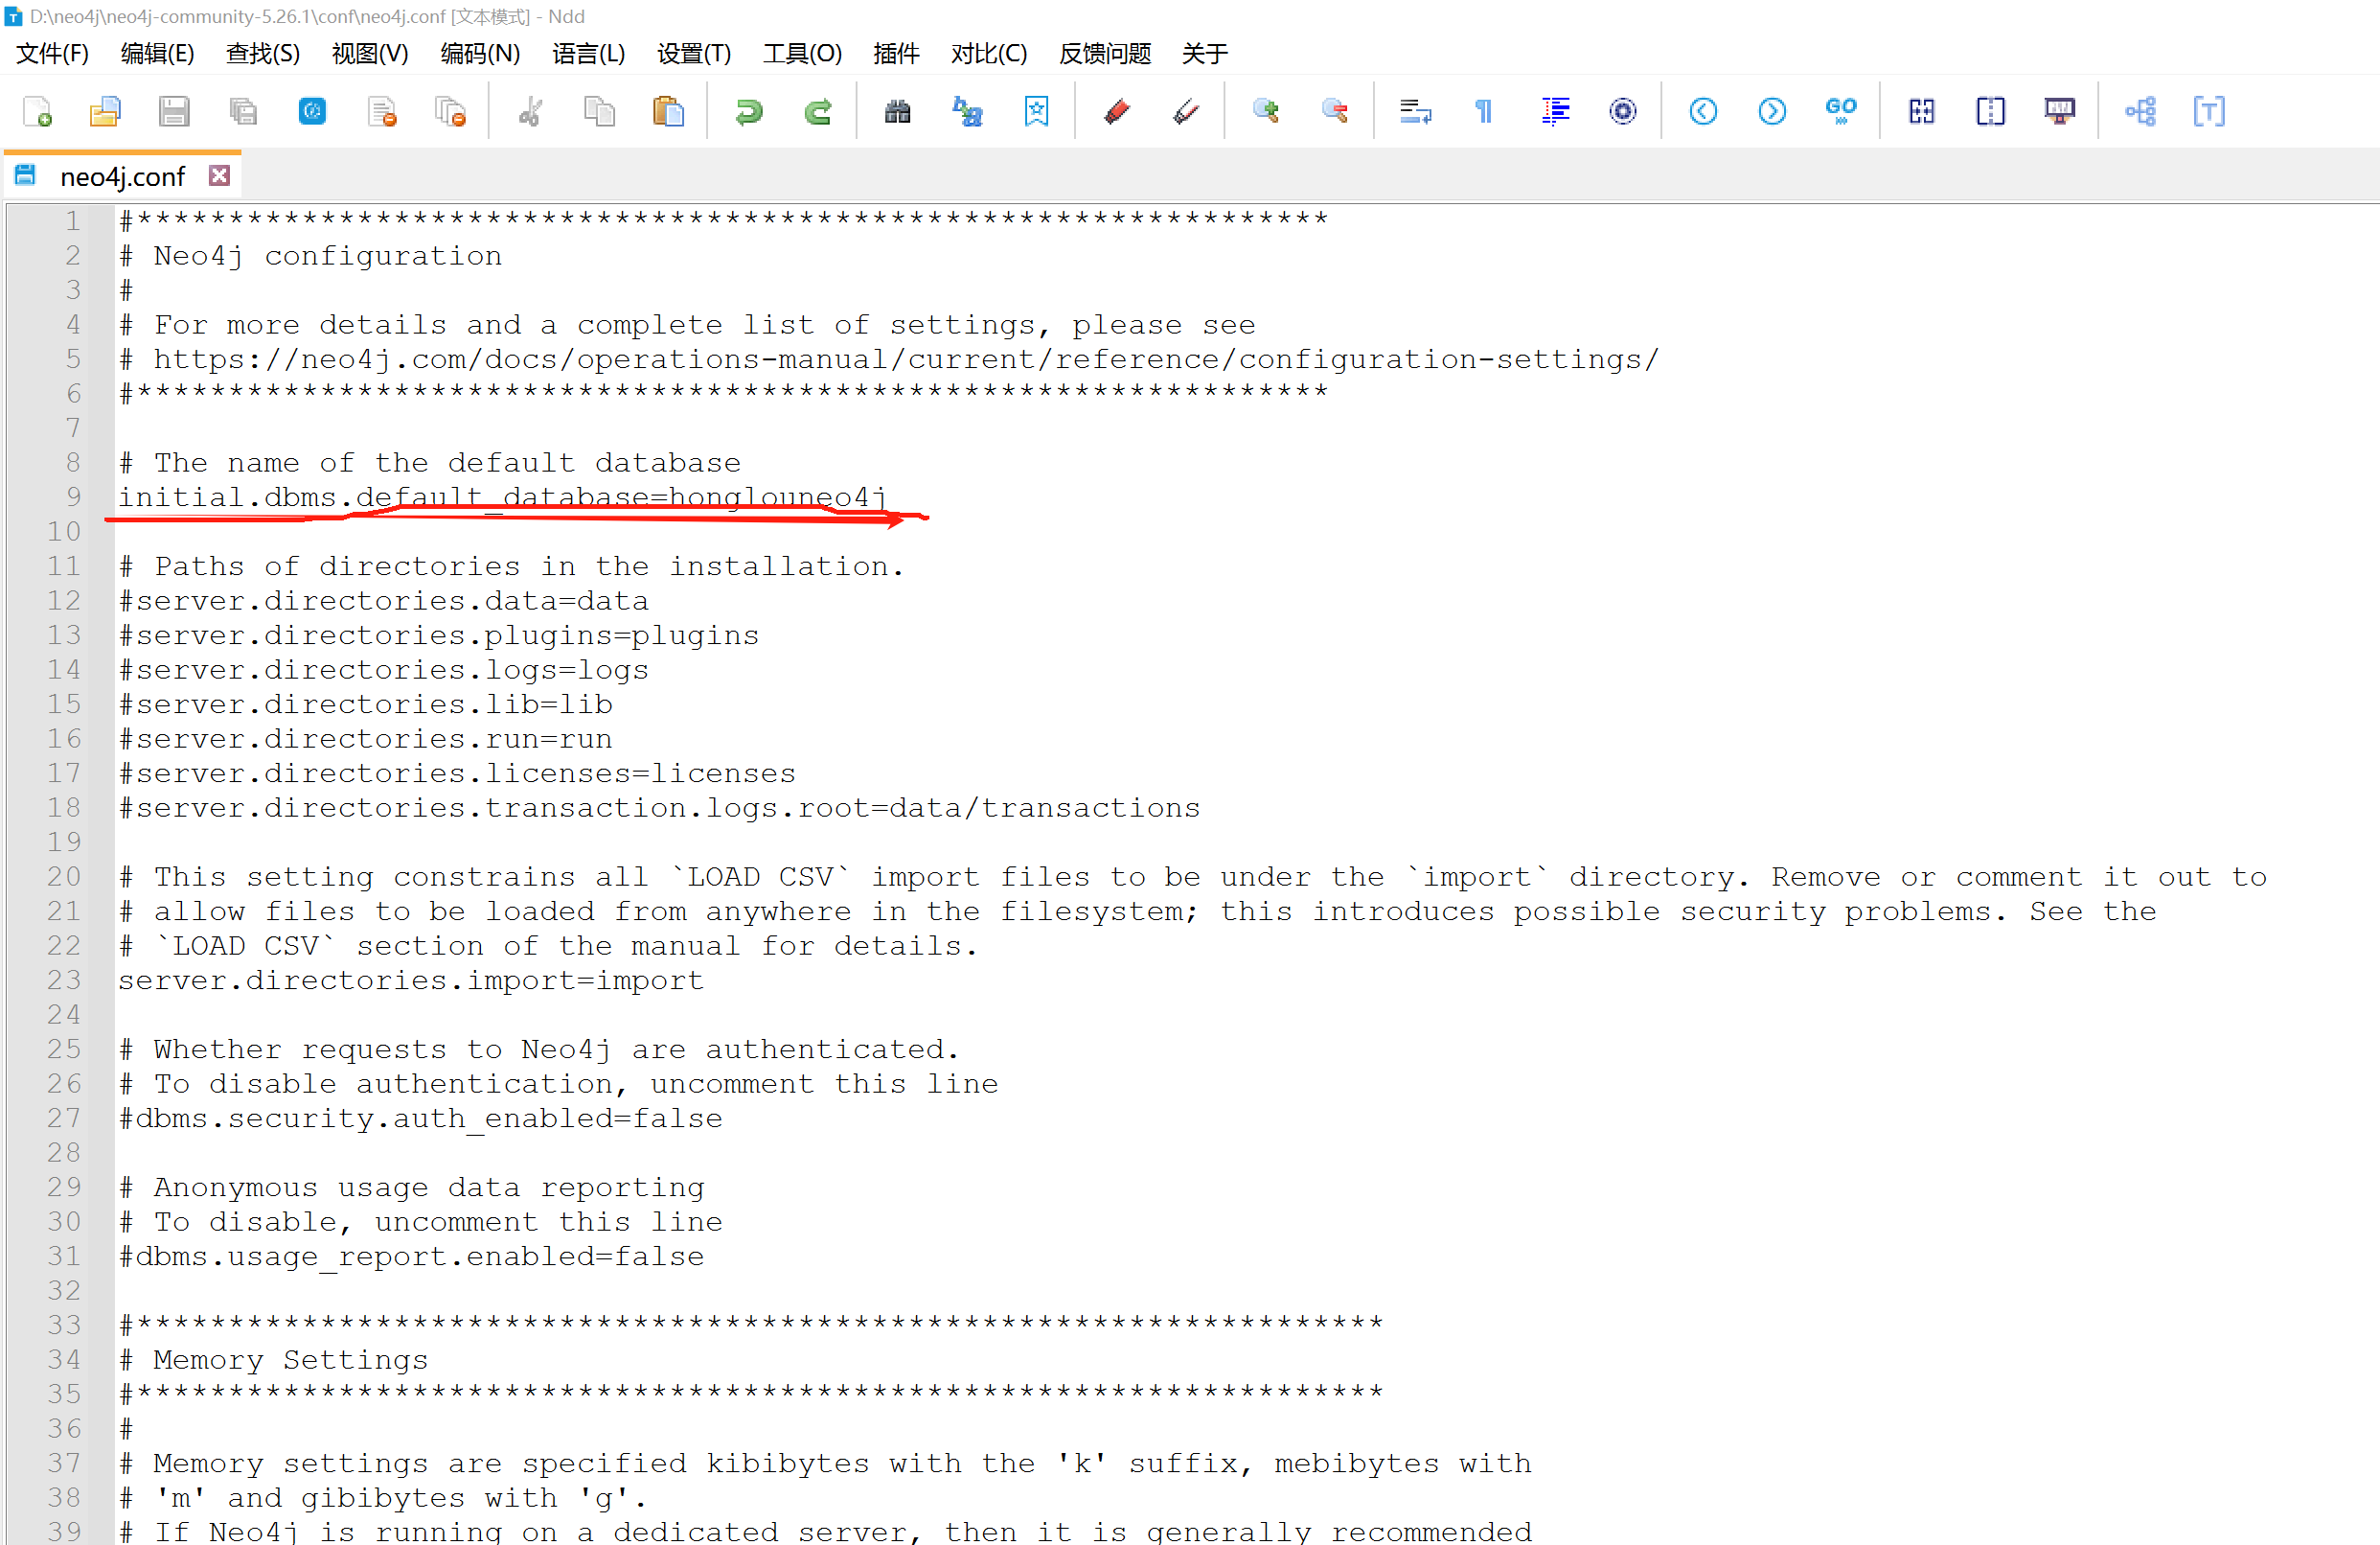The width and height of the screenshot is (2380, 1545).
Task: Click the GO to line icon
Action: [x=1840, y=111]
